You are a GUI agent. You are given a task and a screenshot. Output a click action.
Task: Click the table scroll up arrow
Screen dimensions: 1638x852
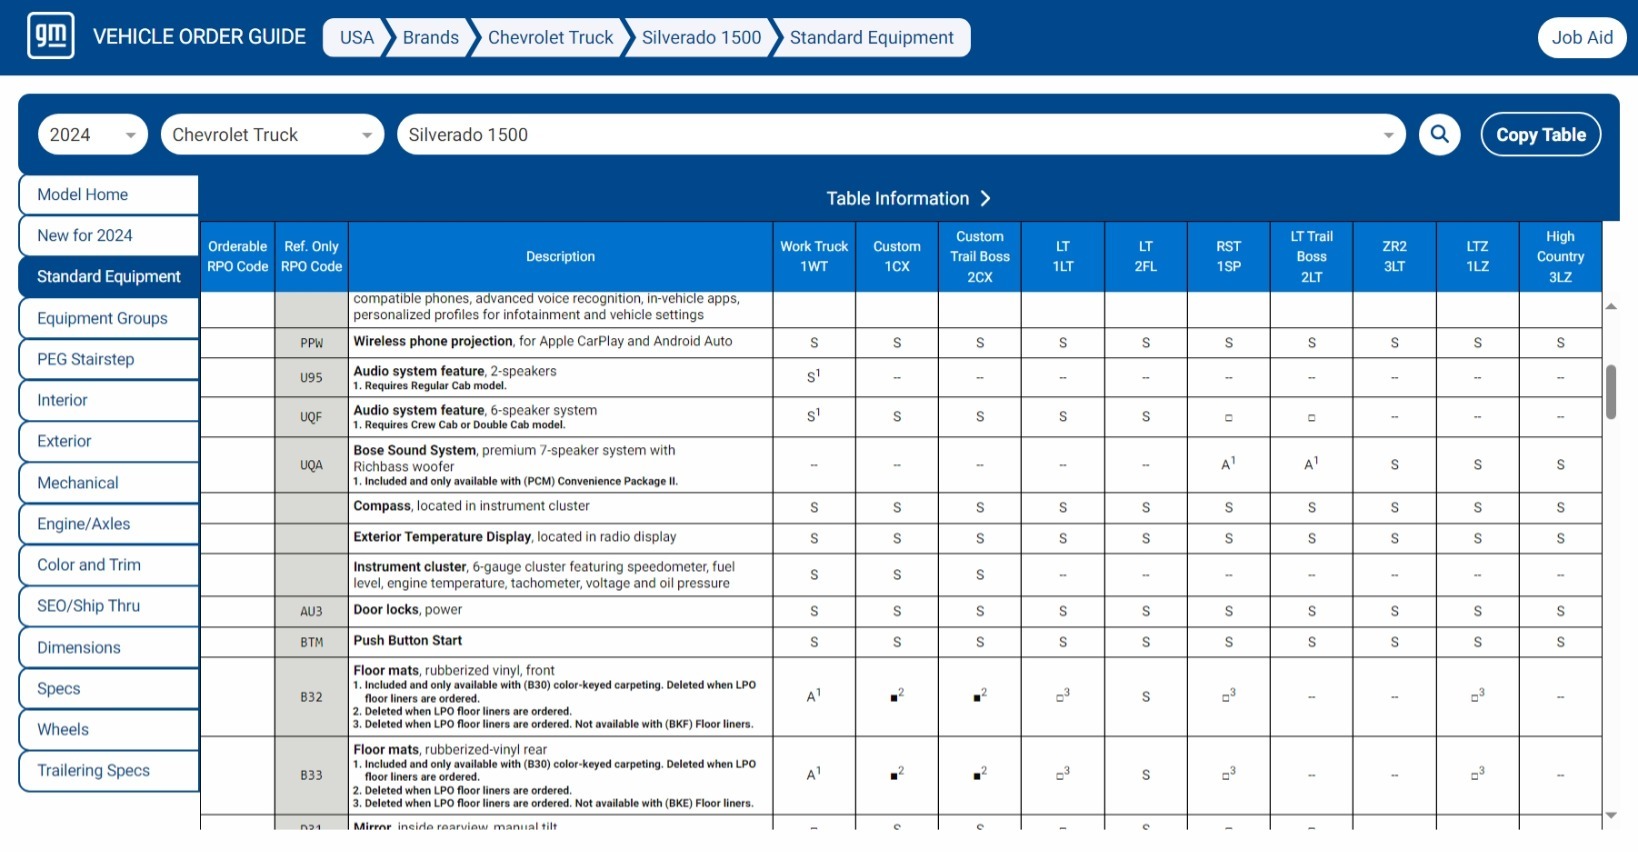tap(1611, 306)
